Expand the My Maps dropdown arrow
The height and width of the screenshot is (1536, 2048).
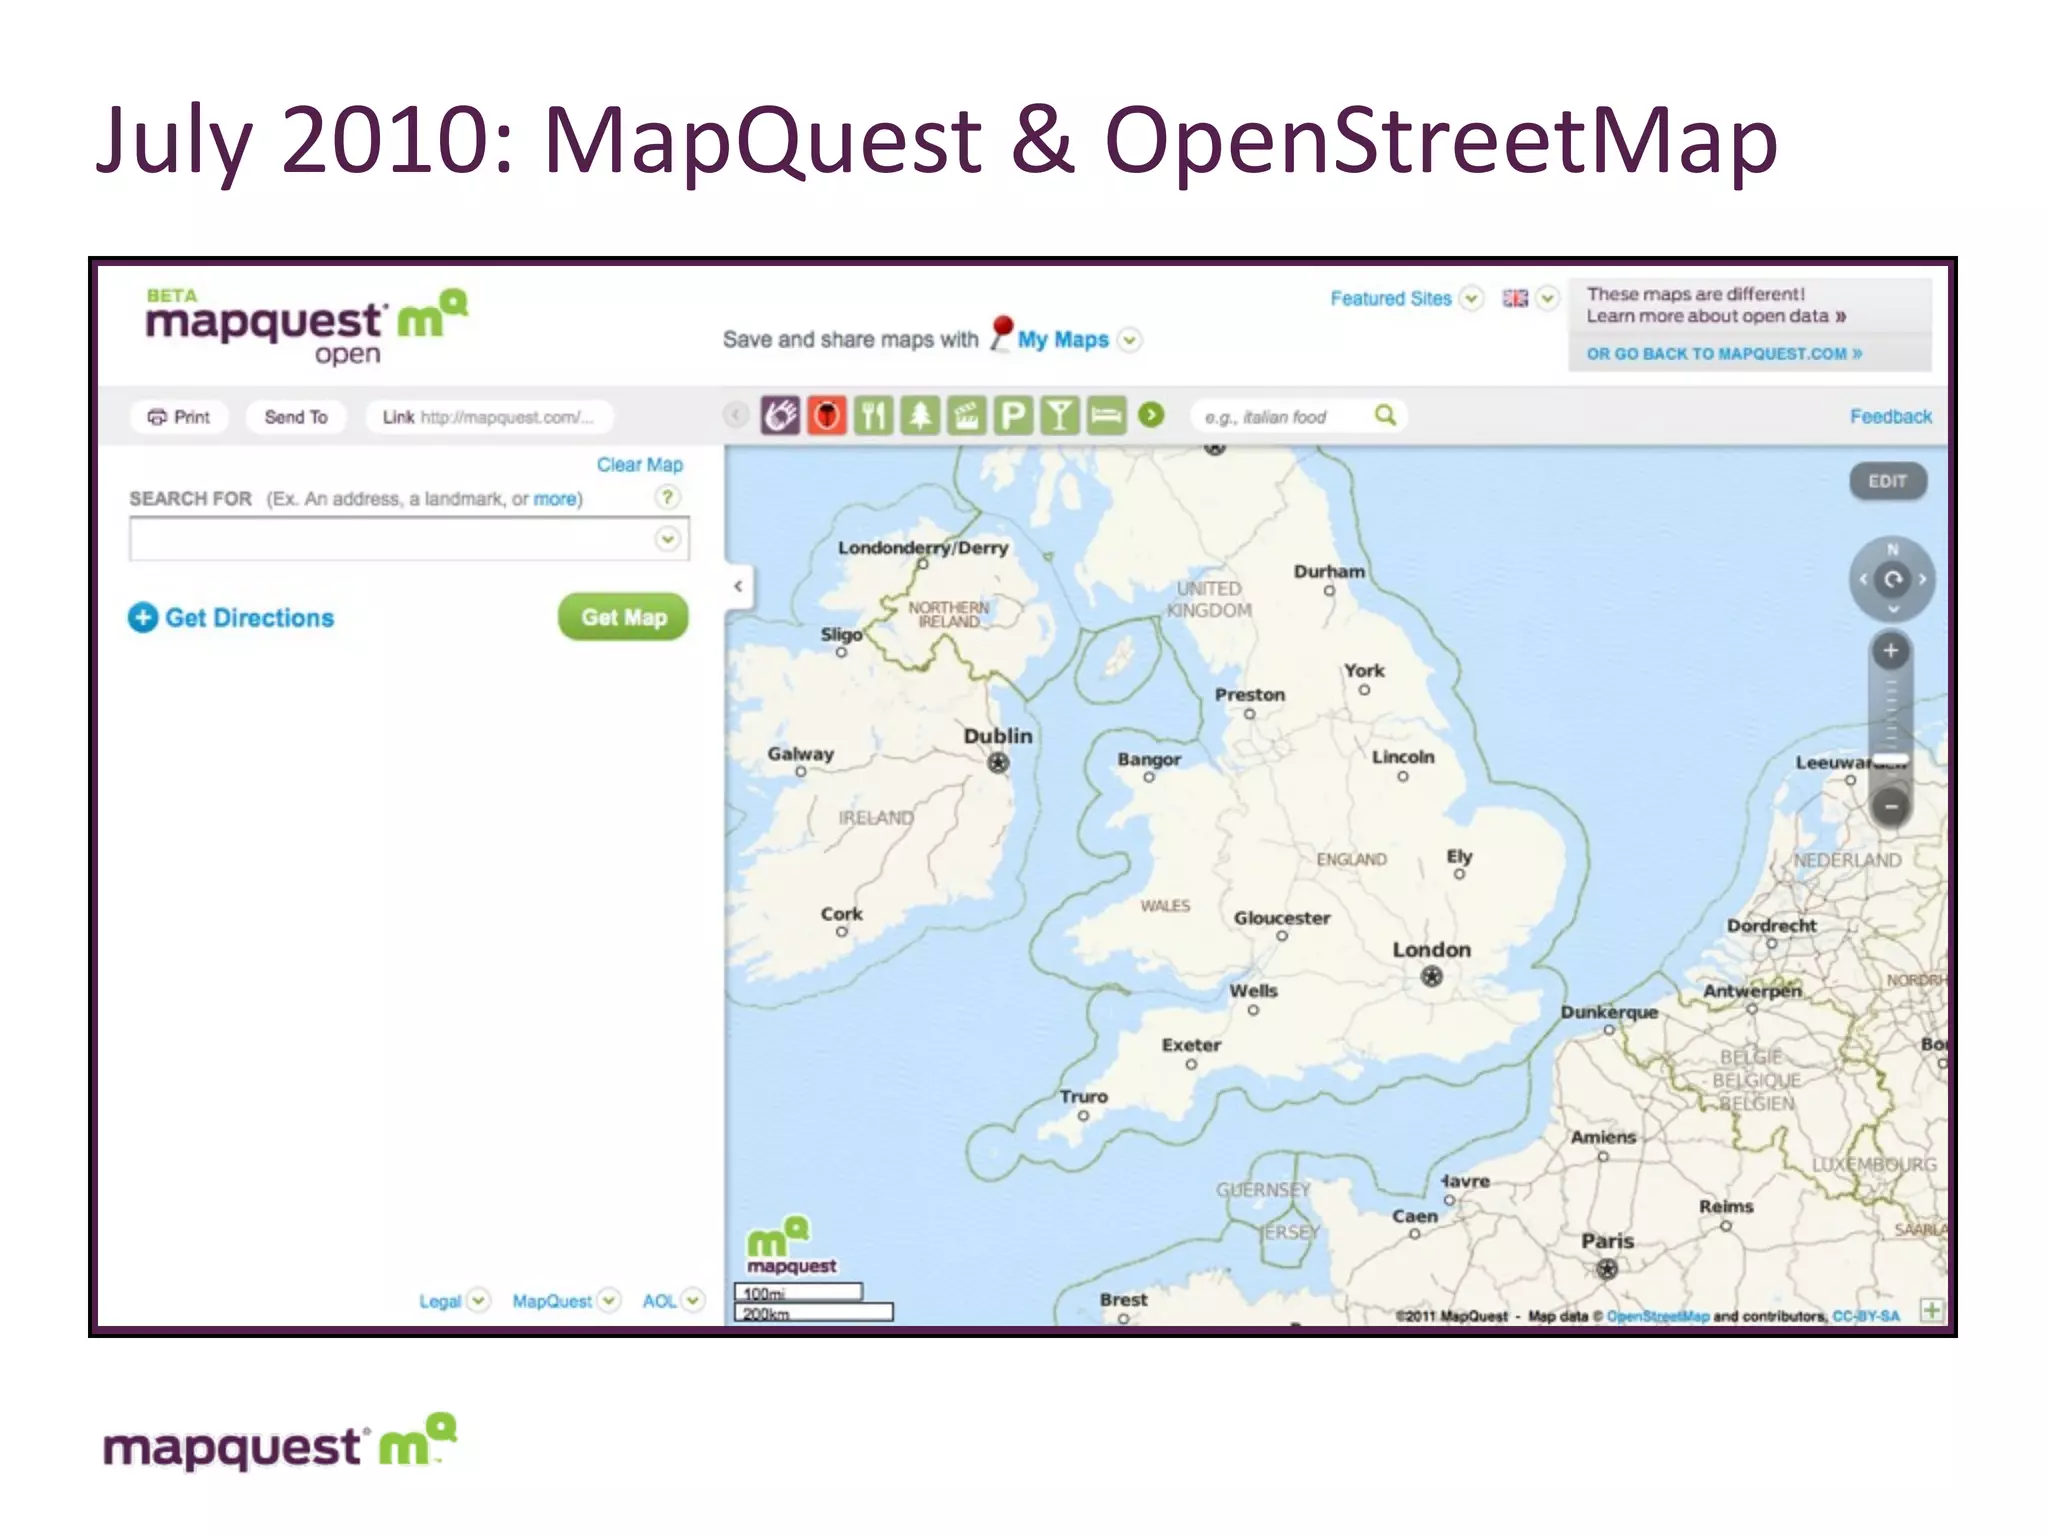tap(1129, 340)
